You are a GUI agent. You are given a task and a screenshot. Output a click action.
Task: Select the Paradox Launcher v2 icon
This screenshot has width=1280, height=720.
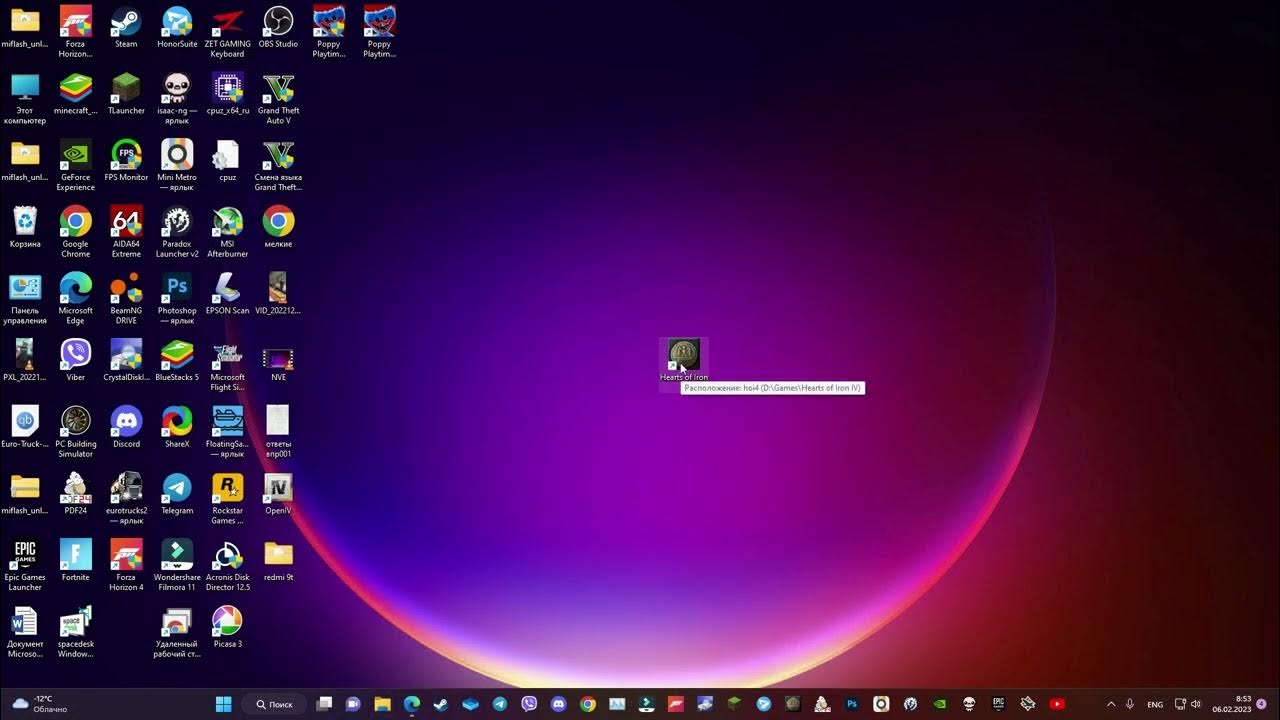coord(177,232)
